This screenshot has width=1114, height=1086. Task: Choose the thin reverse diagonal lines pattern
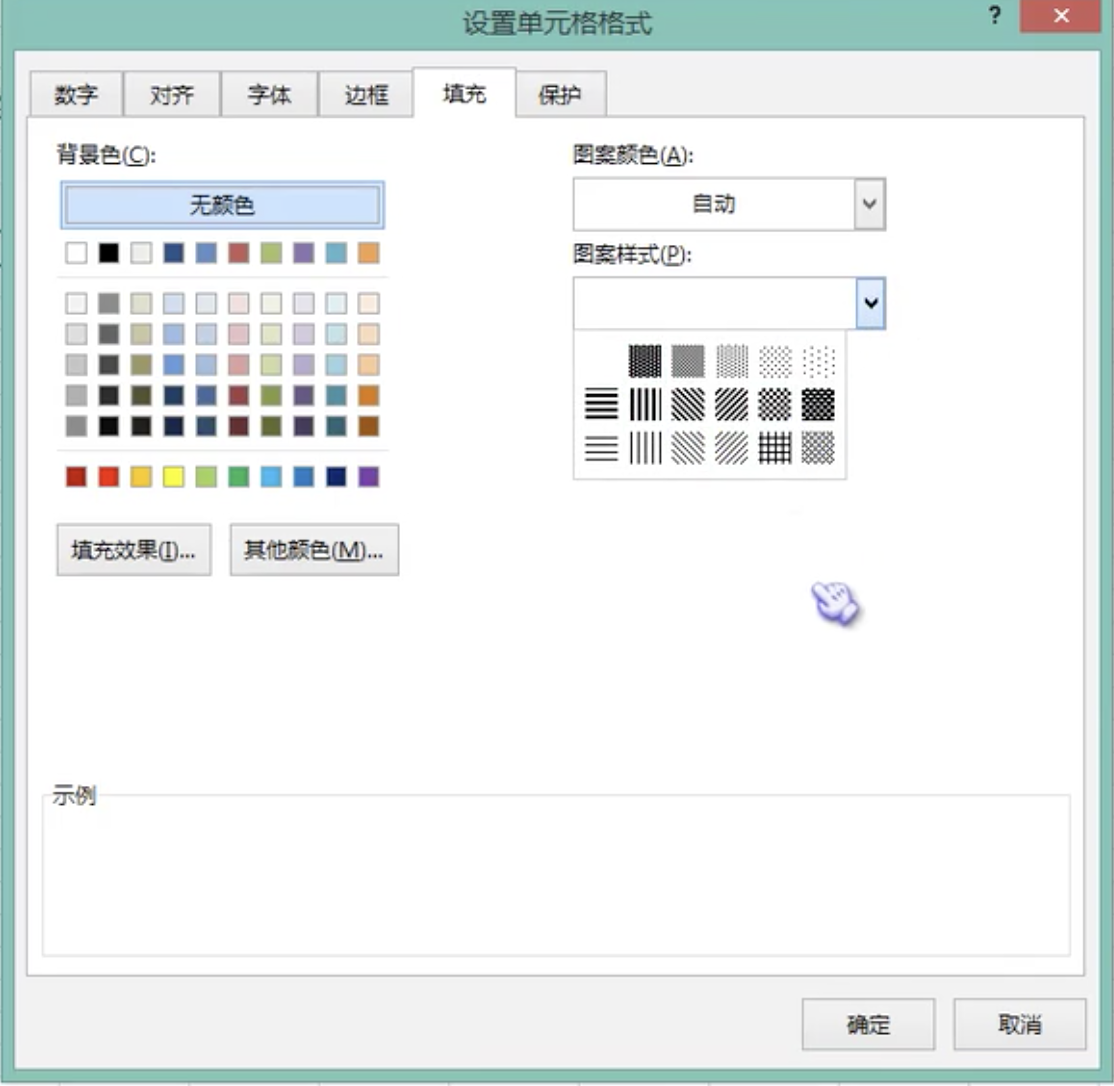tap(688, 448)
